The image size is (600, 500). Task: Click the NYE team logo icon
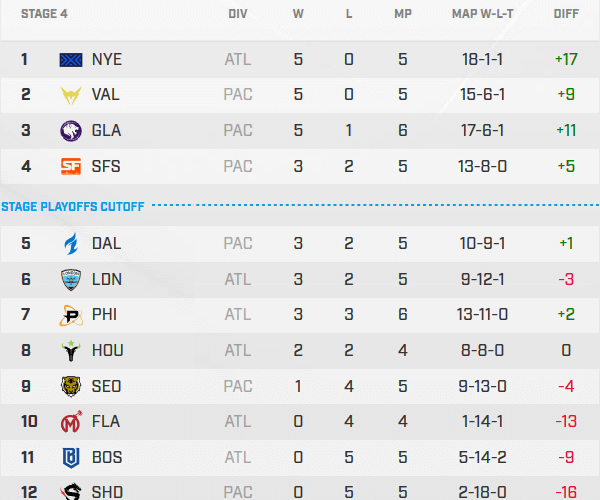coord(73,59)
